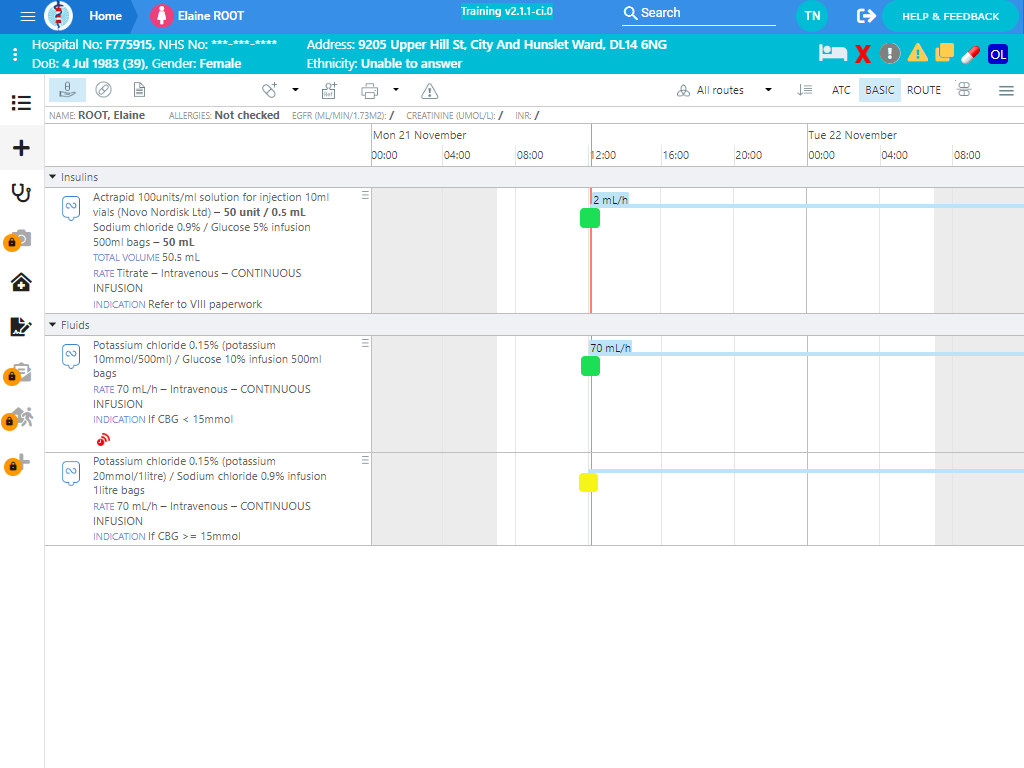Open Help & Feedback
This screenshot has height=768, width=1024.
950,16
